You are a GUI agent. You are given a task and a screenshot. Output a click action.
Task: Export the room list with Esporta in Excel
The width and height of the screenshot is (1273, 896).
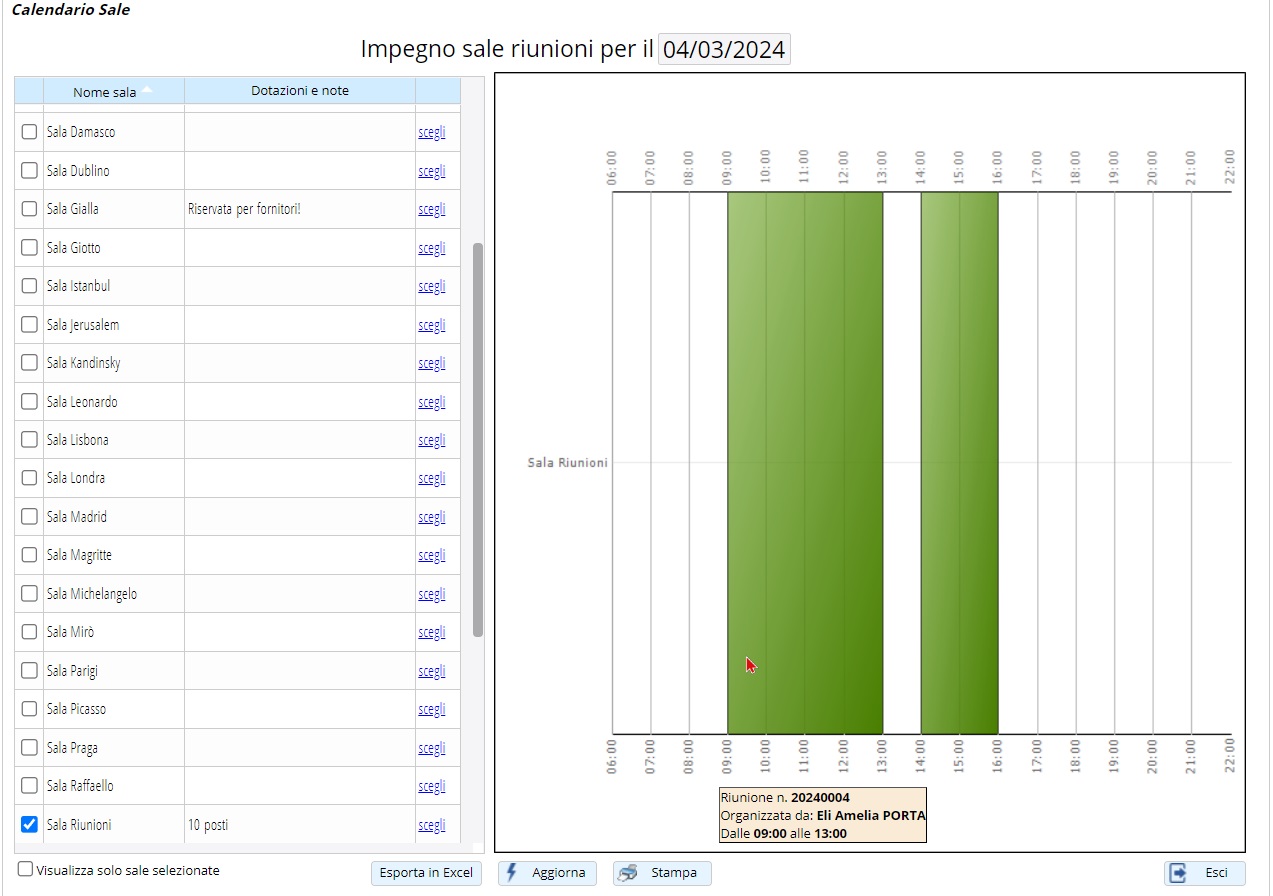(x=426, y=873)
